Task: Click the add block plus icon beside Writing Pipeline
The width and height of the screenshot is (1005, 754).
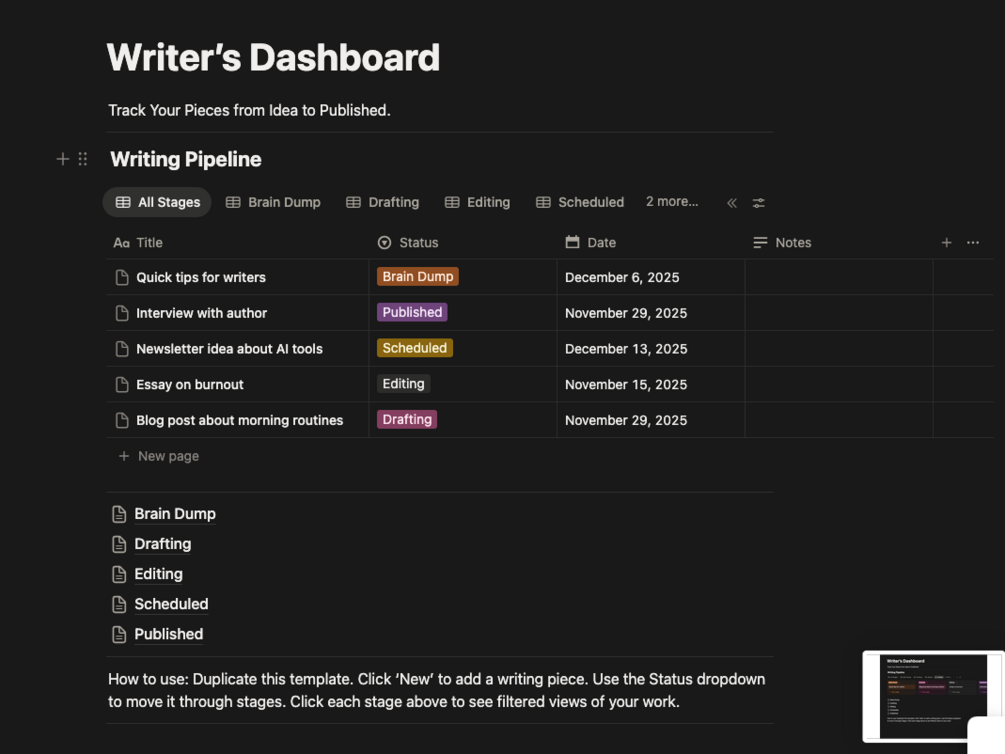Action: [62, 159]
